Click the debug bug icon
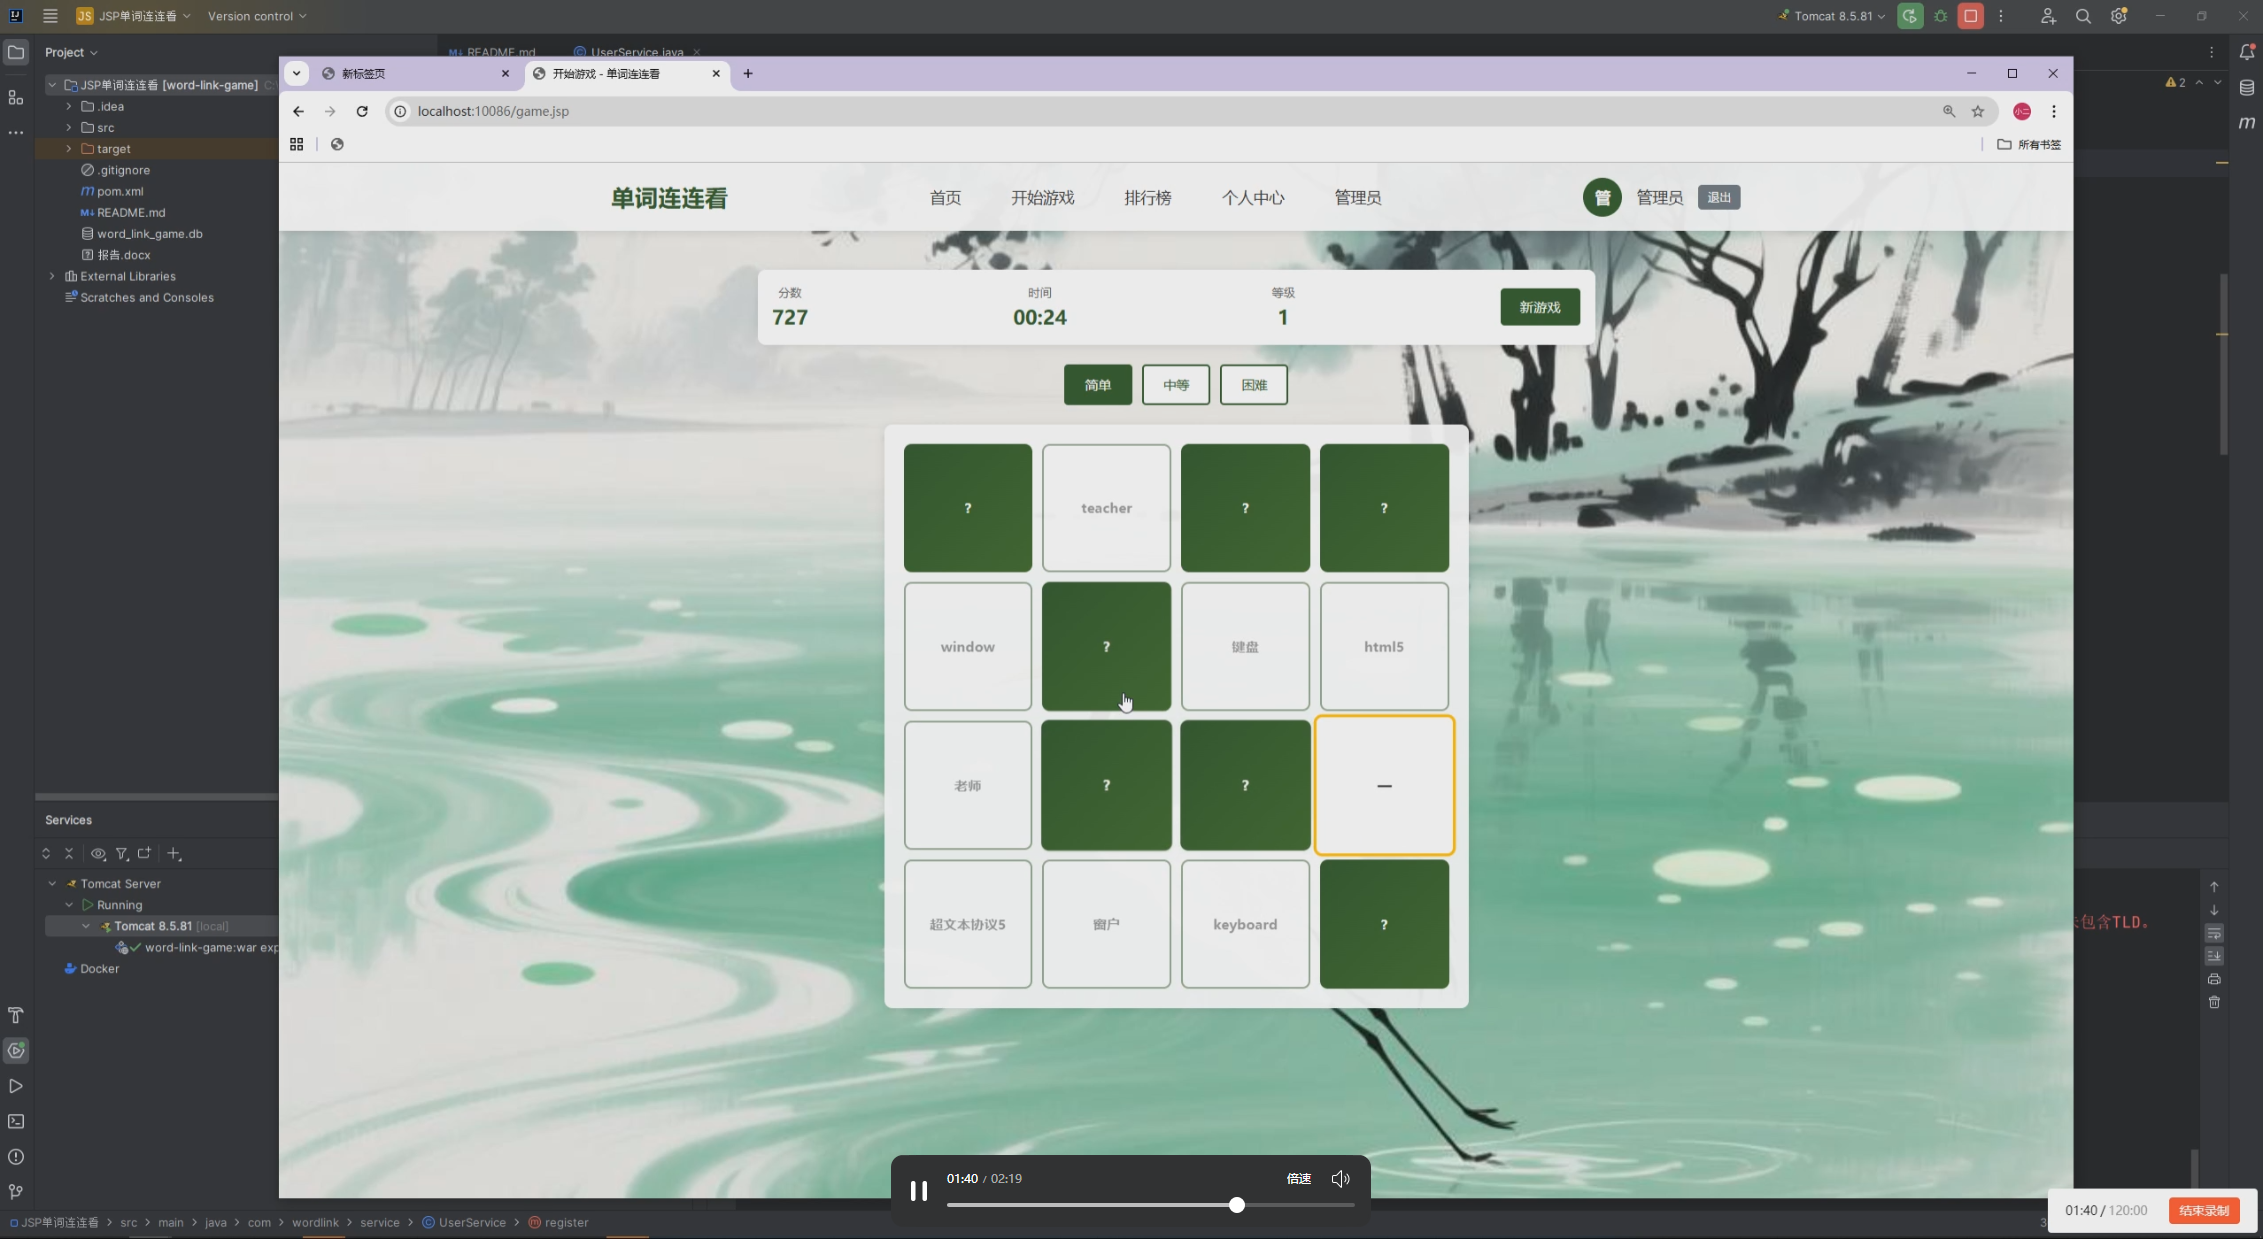The image size is (2263, 1239). pyautogui.click(x=1940, y=16)
